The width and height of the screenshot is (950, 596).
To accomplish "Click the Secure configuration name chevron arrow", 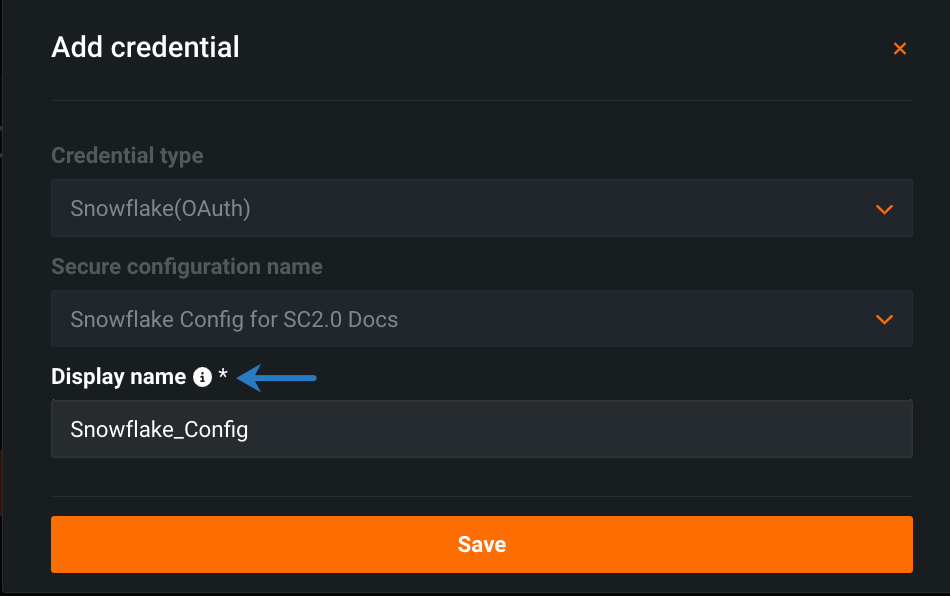I will point(884,320).
